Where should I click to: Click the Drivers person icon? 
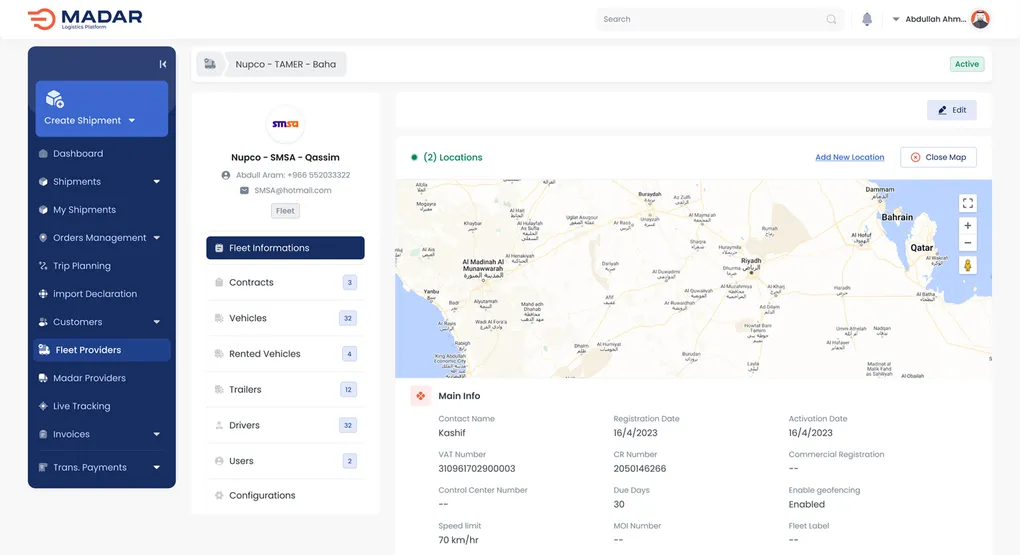[x=219, y=425]
